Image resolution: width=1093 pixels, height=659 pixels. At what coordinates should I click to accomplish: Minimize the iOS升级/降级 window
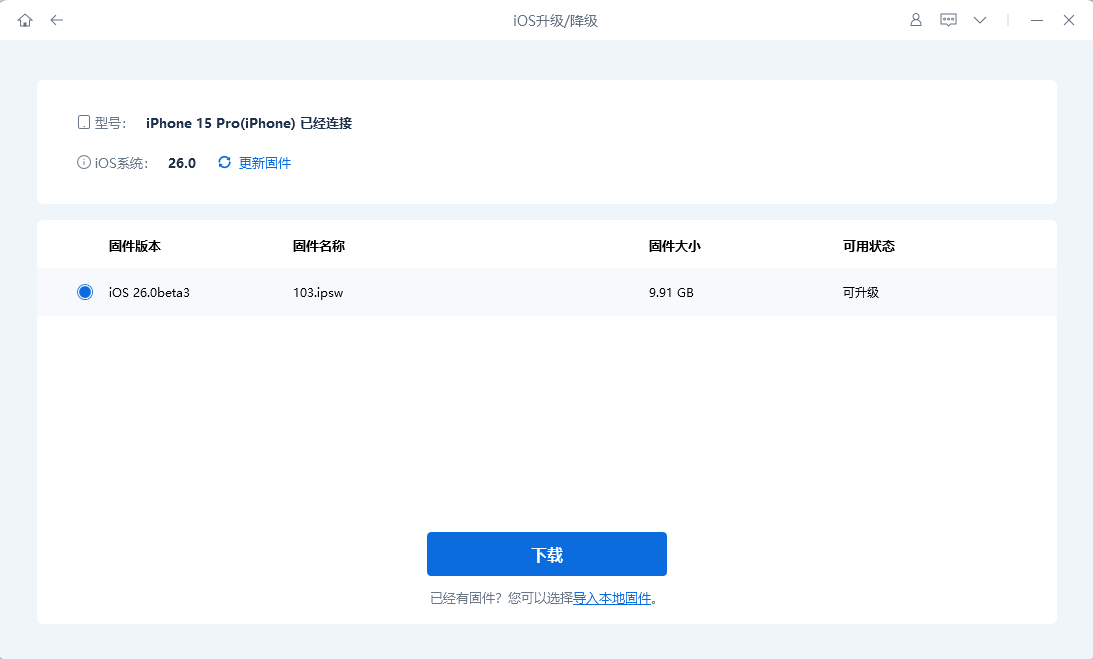[1037, 20]
